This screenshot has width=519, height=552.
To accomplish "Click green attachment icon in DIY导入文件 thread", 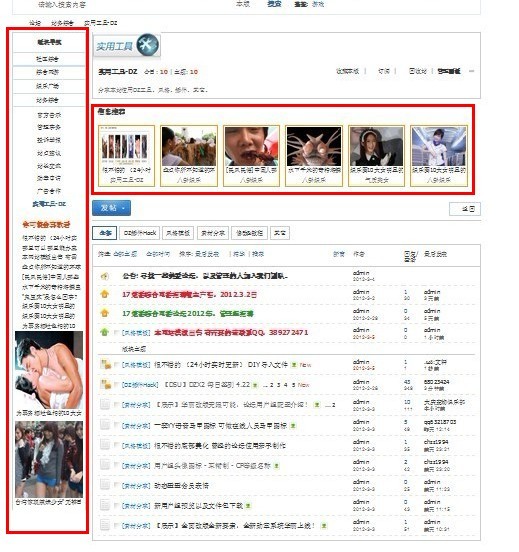I will coord(294,365).
